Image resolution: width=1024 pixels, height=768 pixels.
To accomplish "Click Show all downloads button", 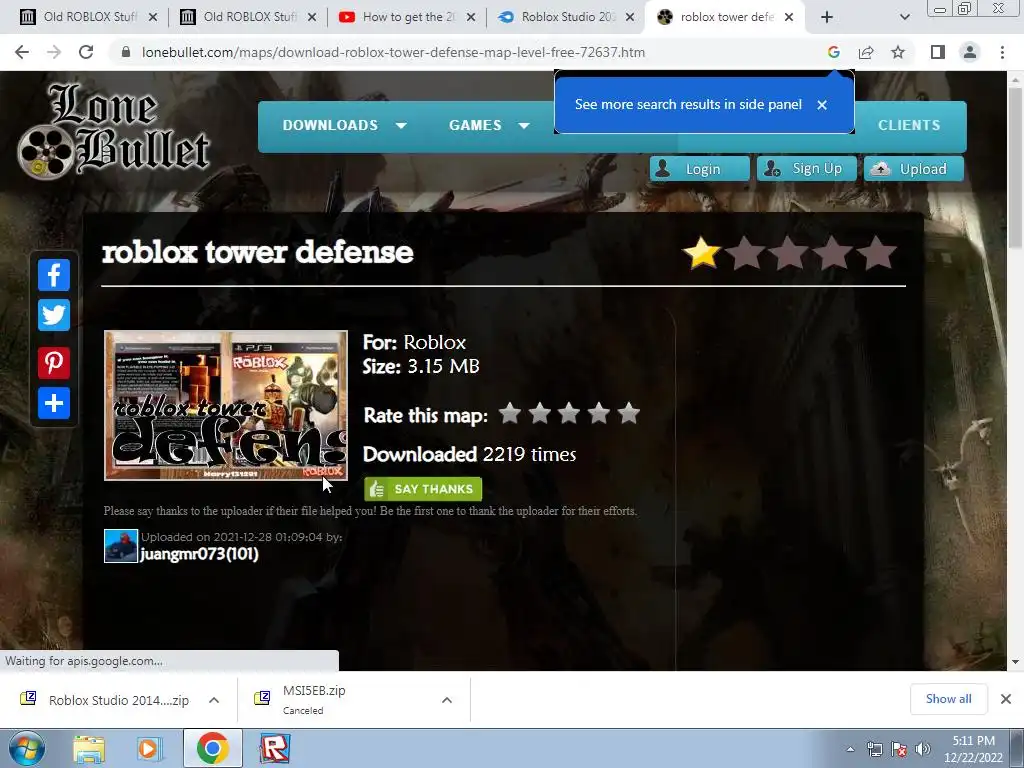I will pos(948,699).
